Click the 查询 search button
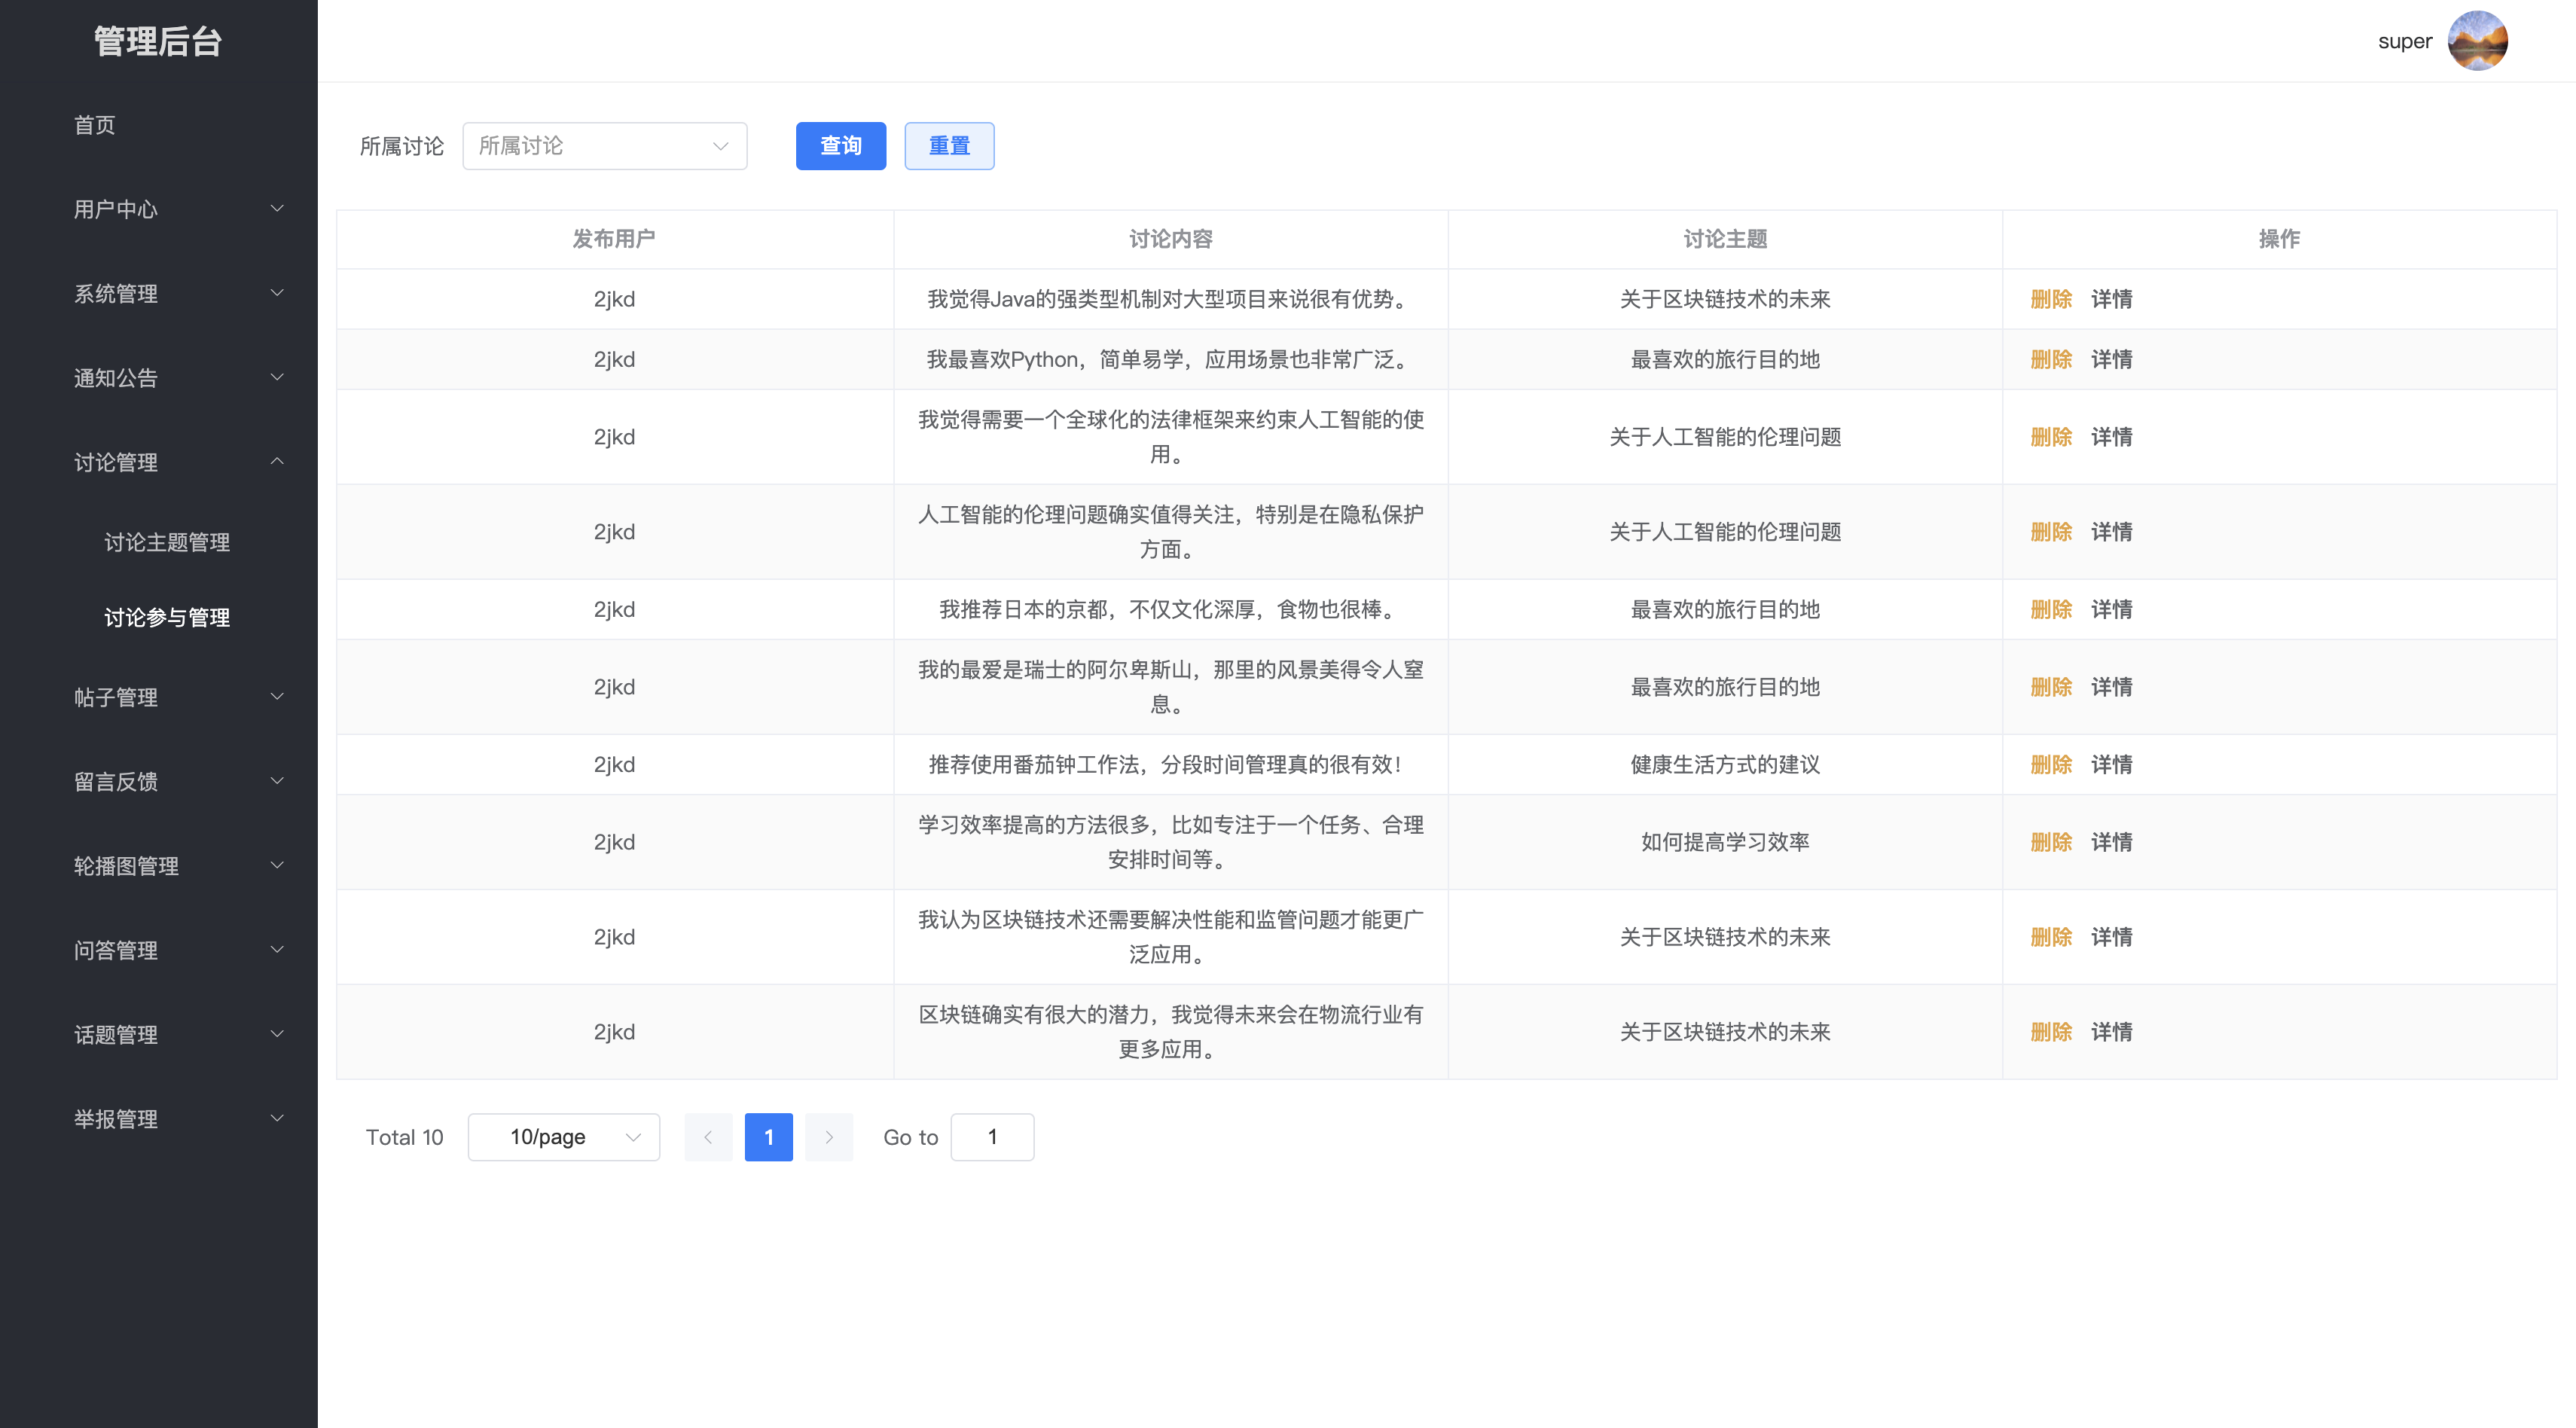 (840, 146)
